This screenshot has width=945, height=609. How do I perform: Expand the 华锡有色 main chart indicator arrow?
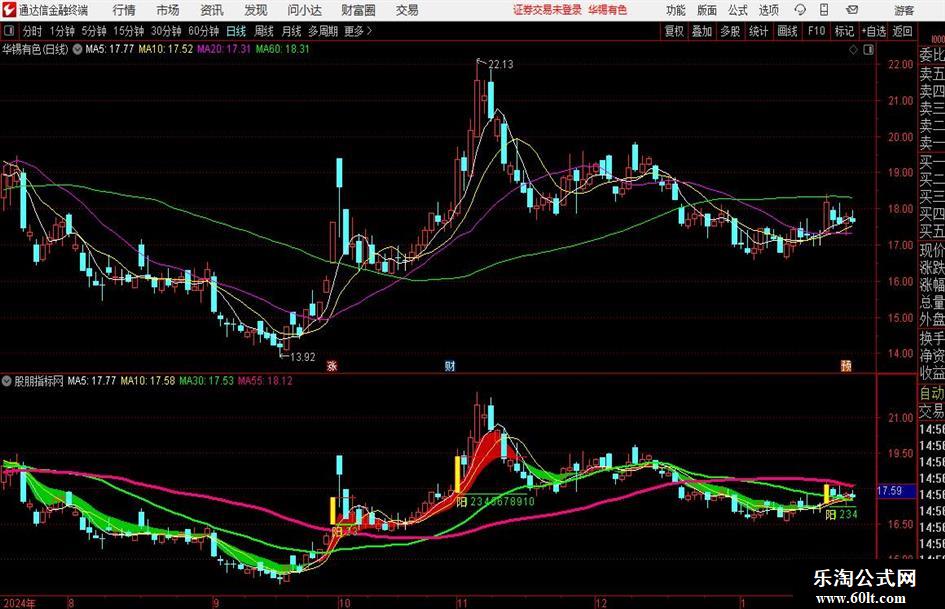click(x=78, y=49)
